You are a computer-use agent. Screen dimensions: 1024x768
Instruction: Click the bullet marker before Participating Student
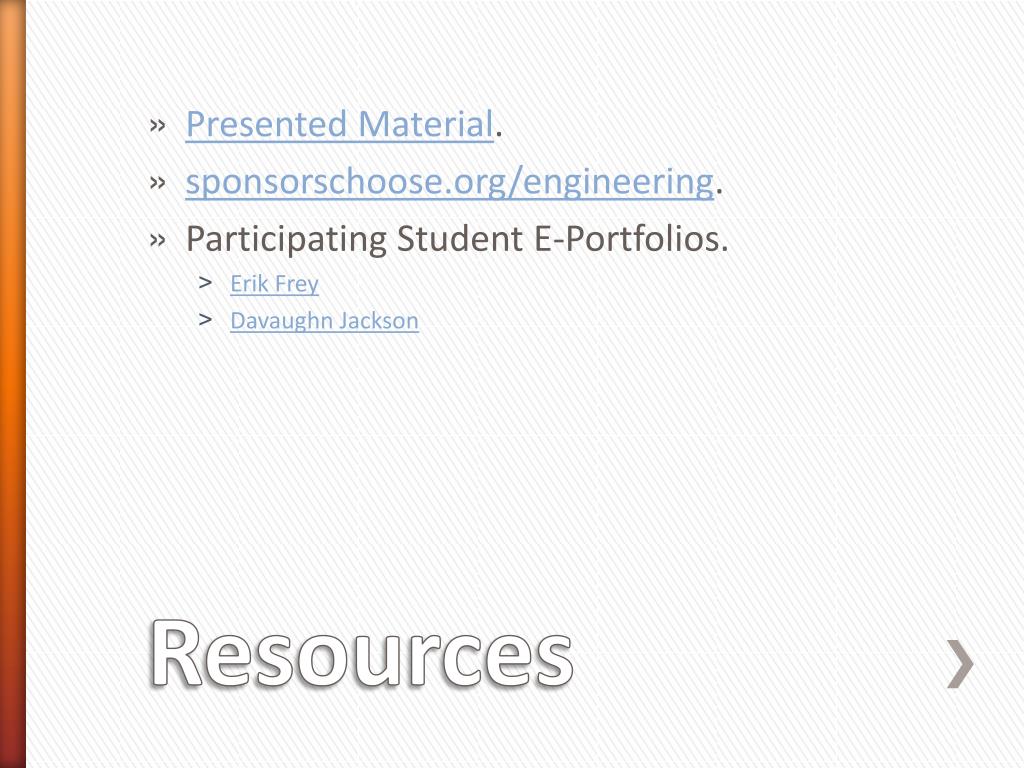point(158,240)
